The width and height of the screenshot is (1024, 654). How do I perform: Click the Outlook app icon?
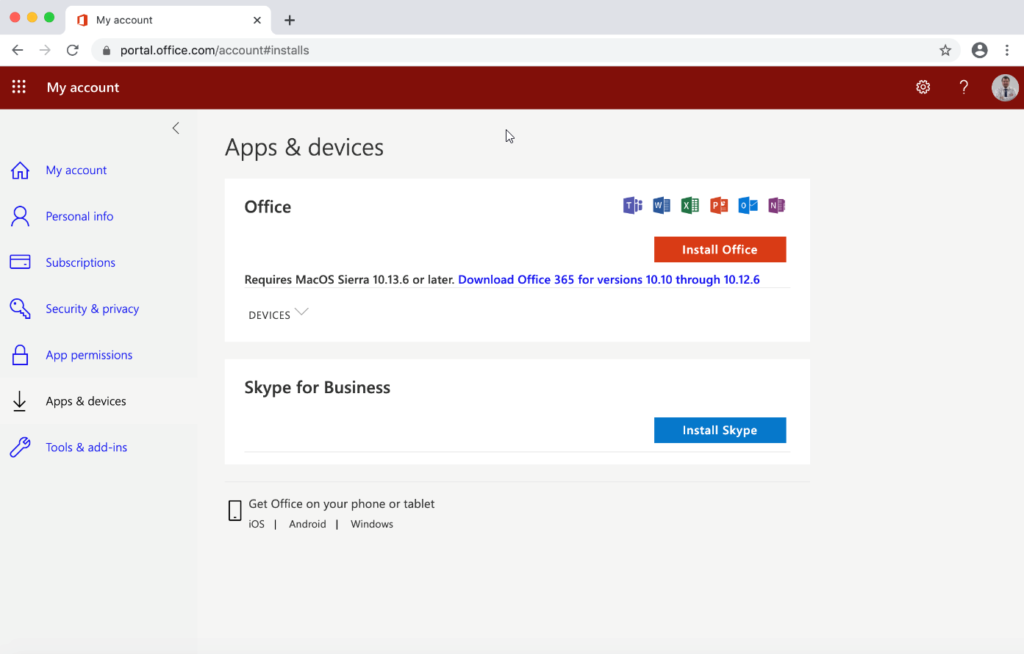pos(748,205)
